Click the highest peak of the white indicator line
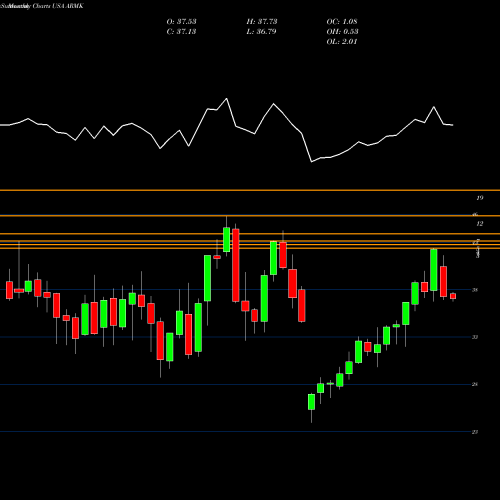 tap(227, 99)
